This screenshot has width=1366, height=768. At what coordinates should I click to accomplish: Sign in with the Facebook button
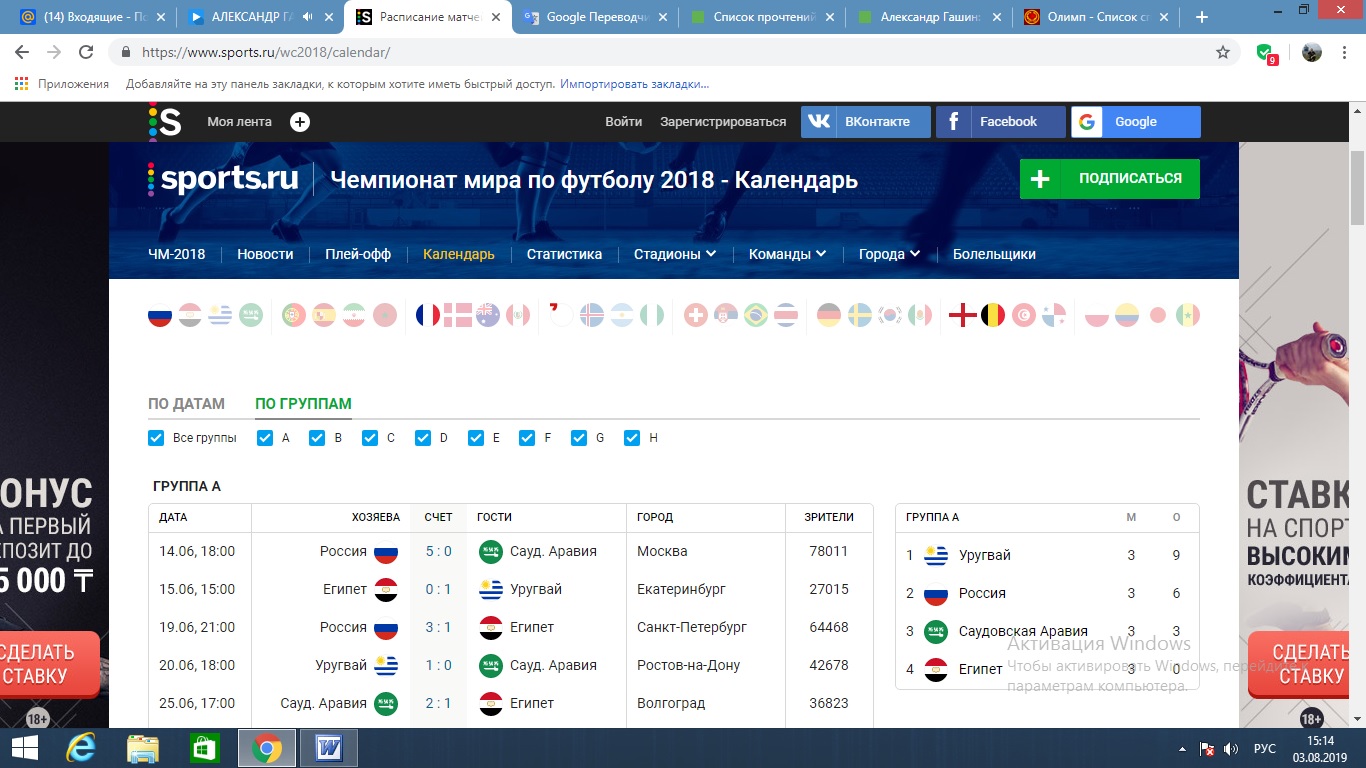pos(1001,122)
